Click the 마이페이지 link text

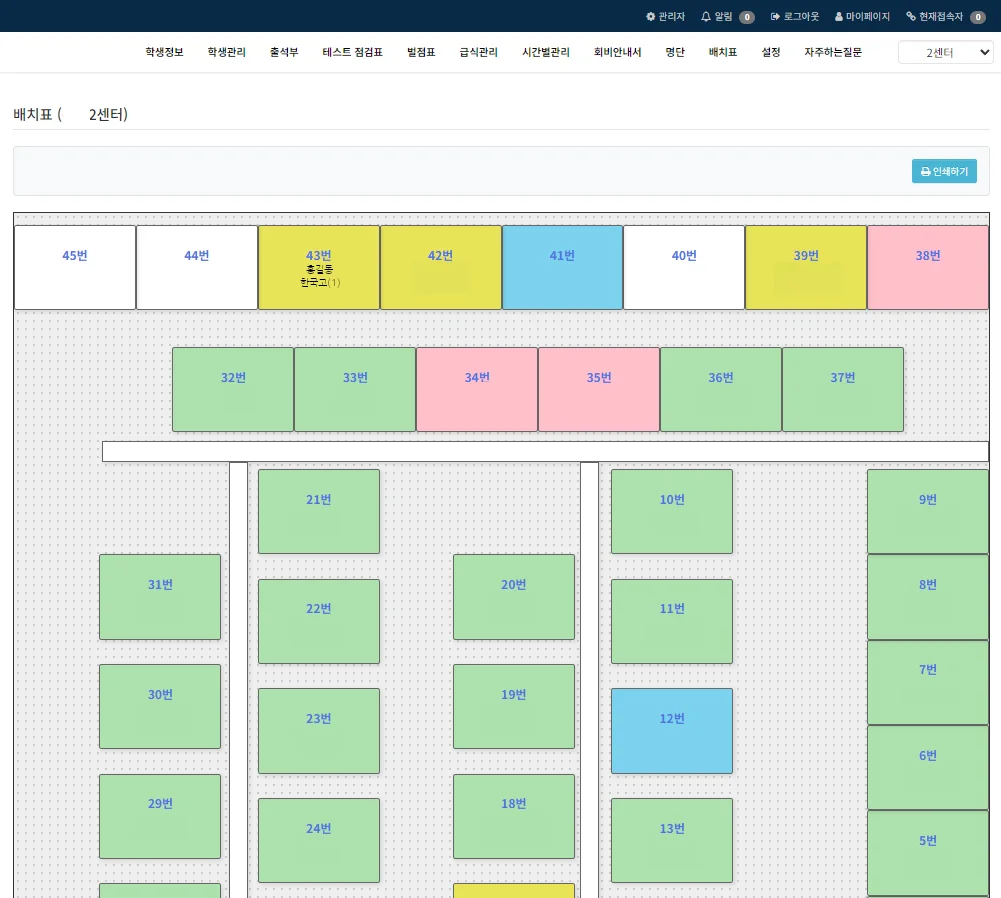coord(868,17)
